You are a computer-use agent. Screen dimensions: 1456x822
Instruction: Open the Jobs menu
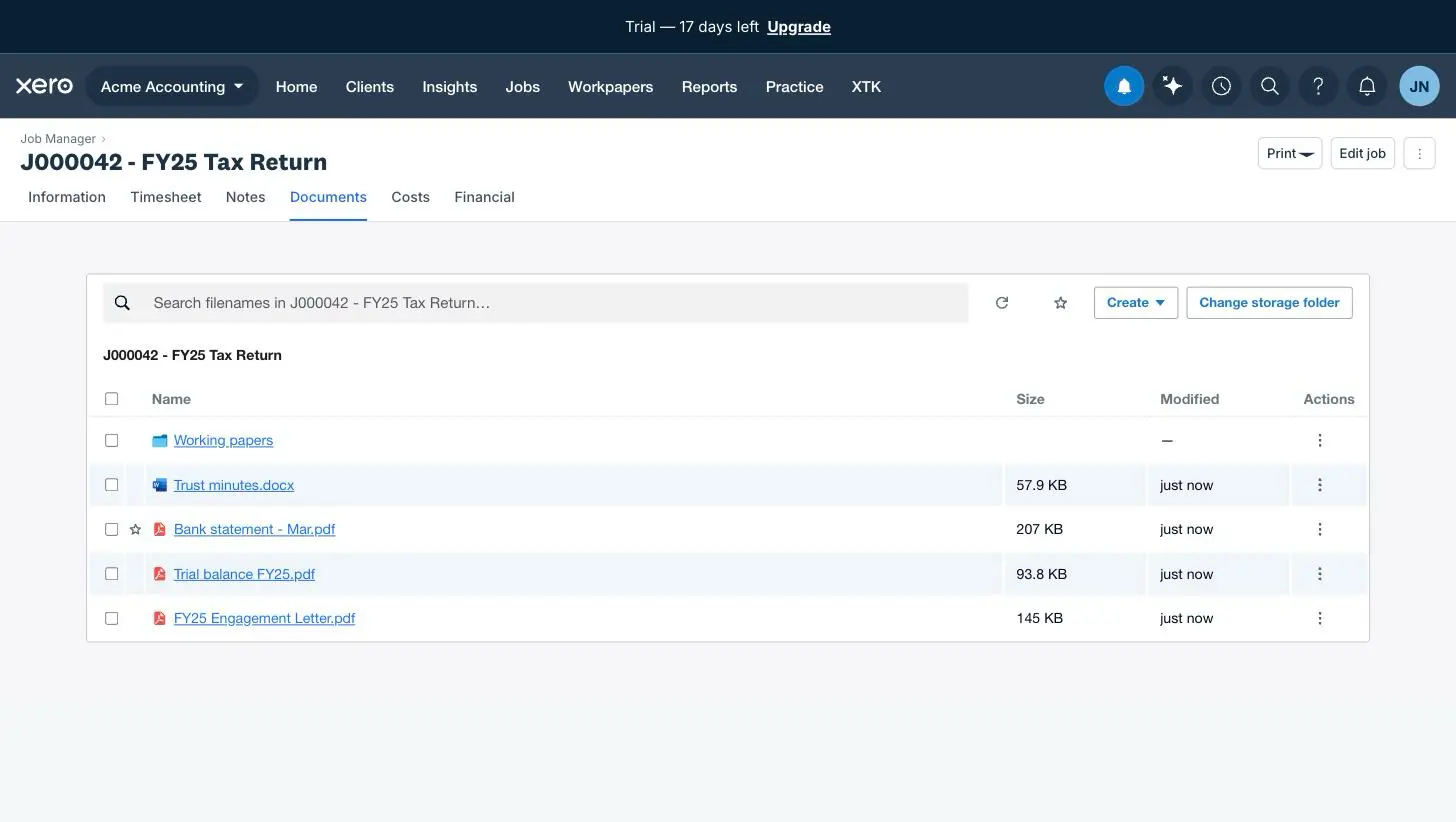[522, 87]
